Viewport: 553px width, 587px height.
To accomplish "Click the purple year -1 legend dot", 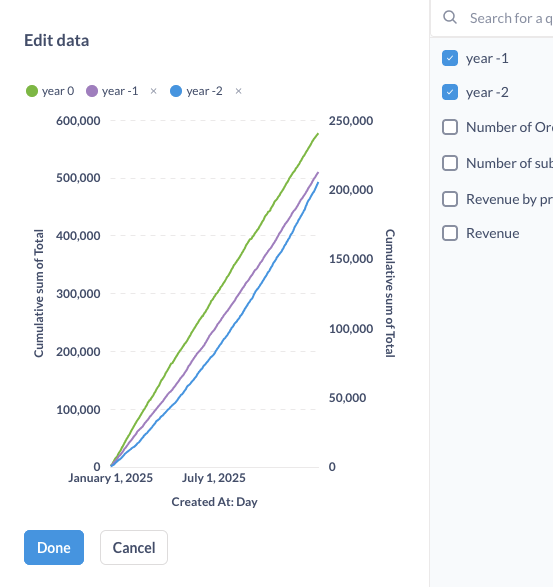I will click(92, 91).
